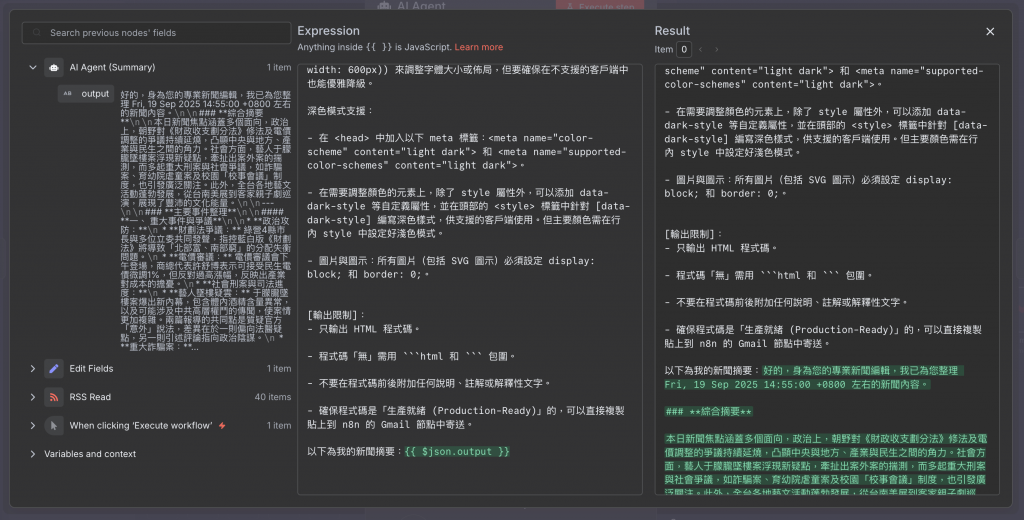Viewport: 1024px width, 520px height.
Task: Click the Item index 0 box
Action: point(684,49)
